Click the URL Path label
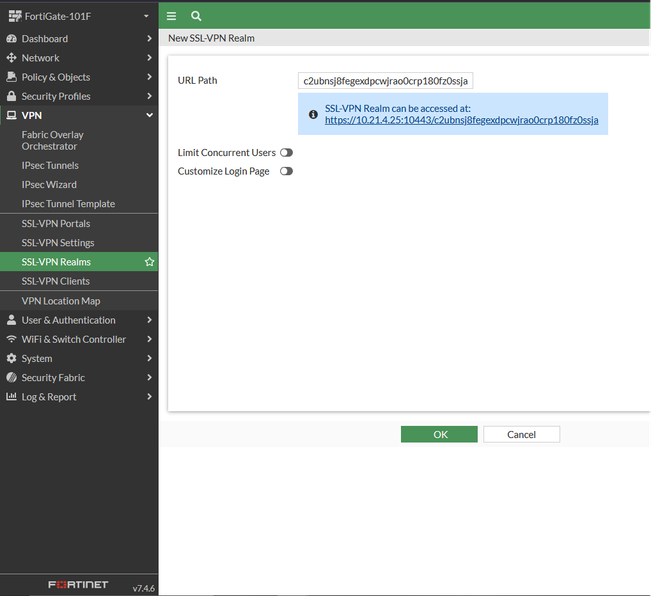651x596 pixels. (197, 80)
